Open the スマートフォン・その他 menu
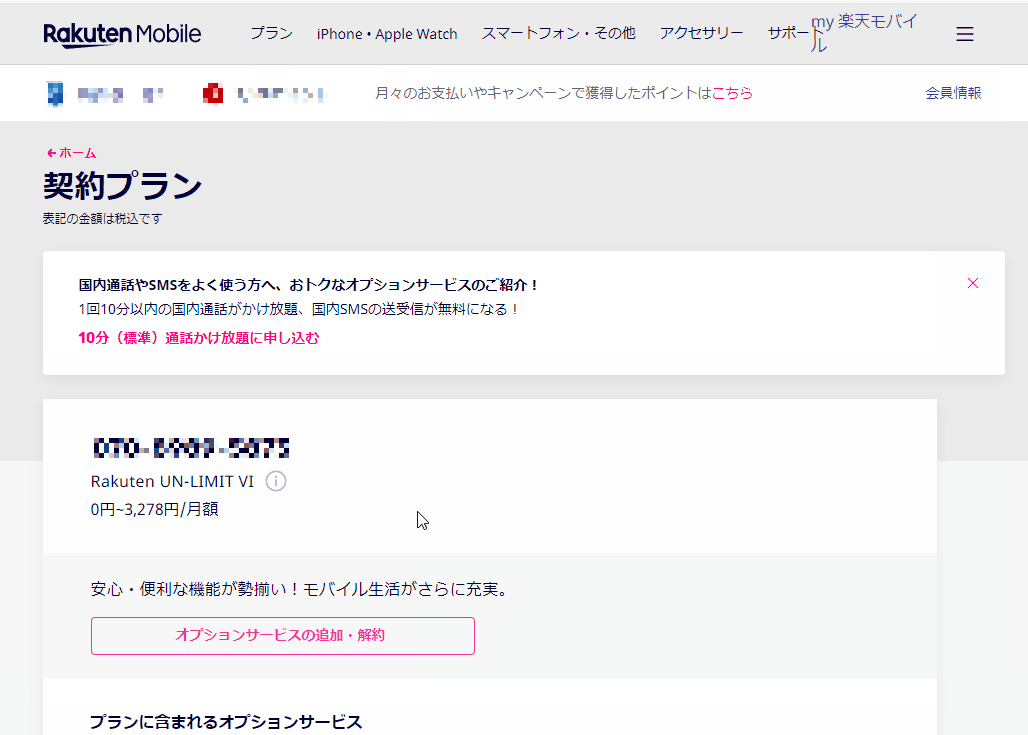The width and height of the screenshot is (1028, 735). (x=559, y=33)
